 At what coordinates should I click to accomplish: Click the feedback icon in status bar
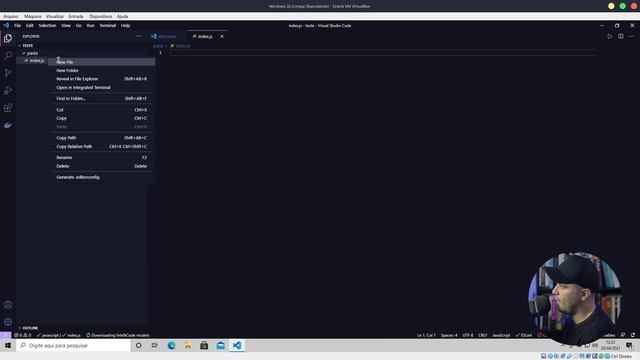point(623,335)
